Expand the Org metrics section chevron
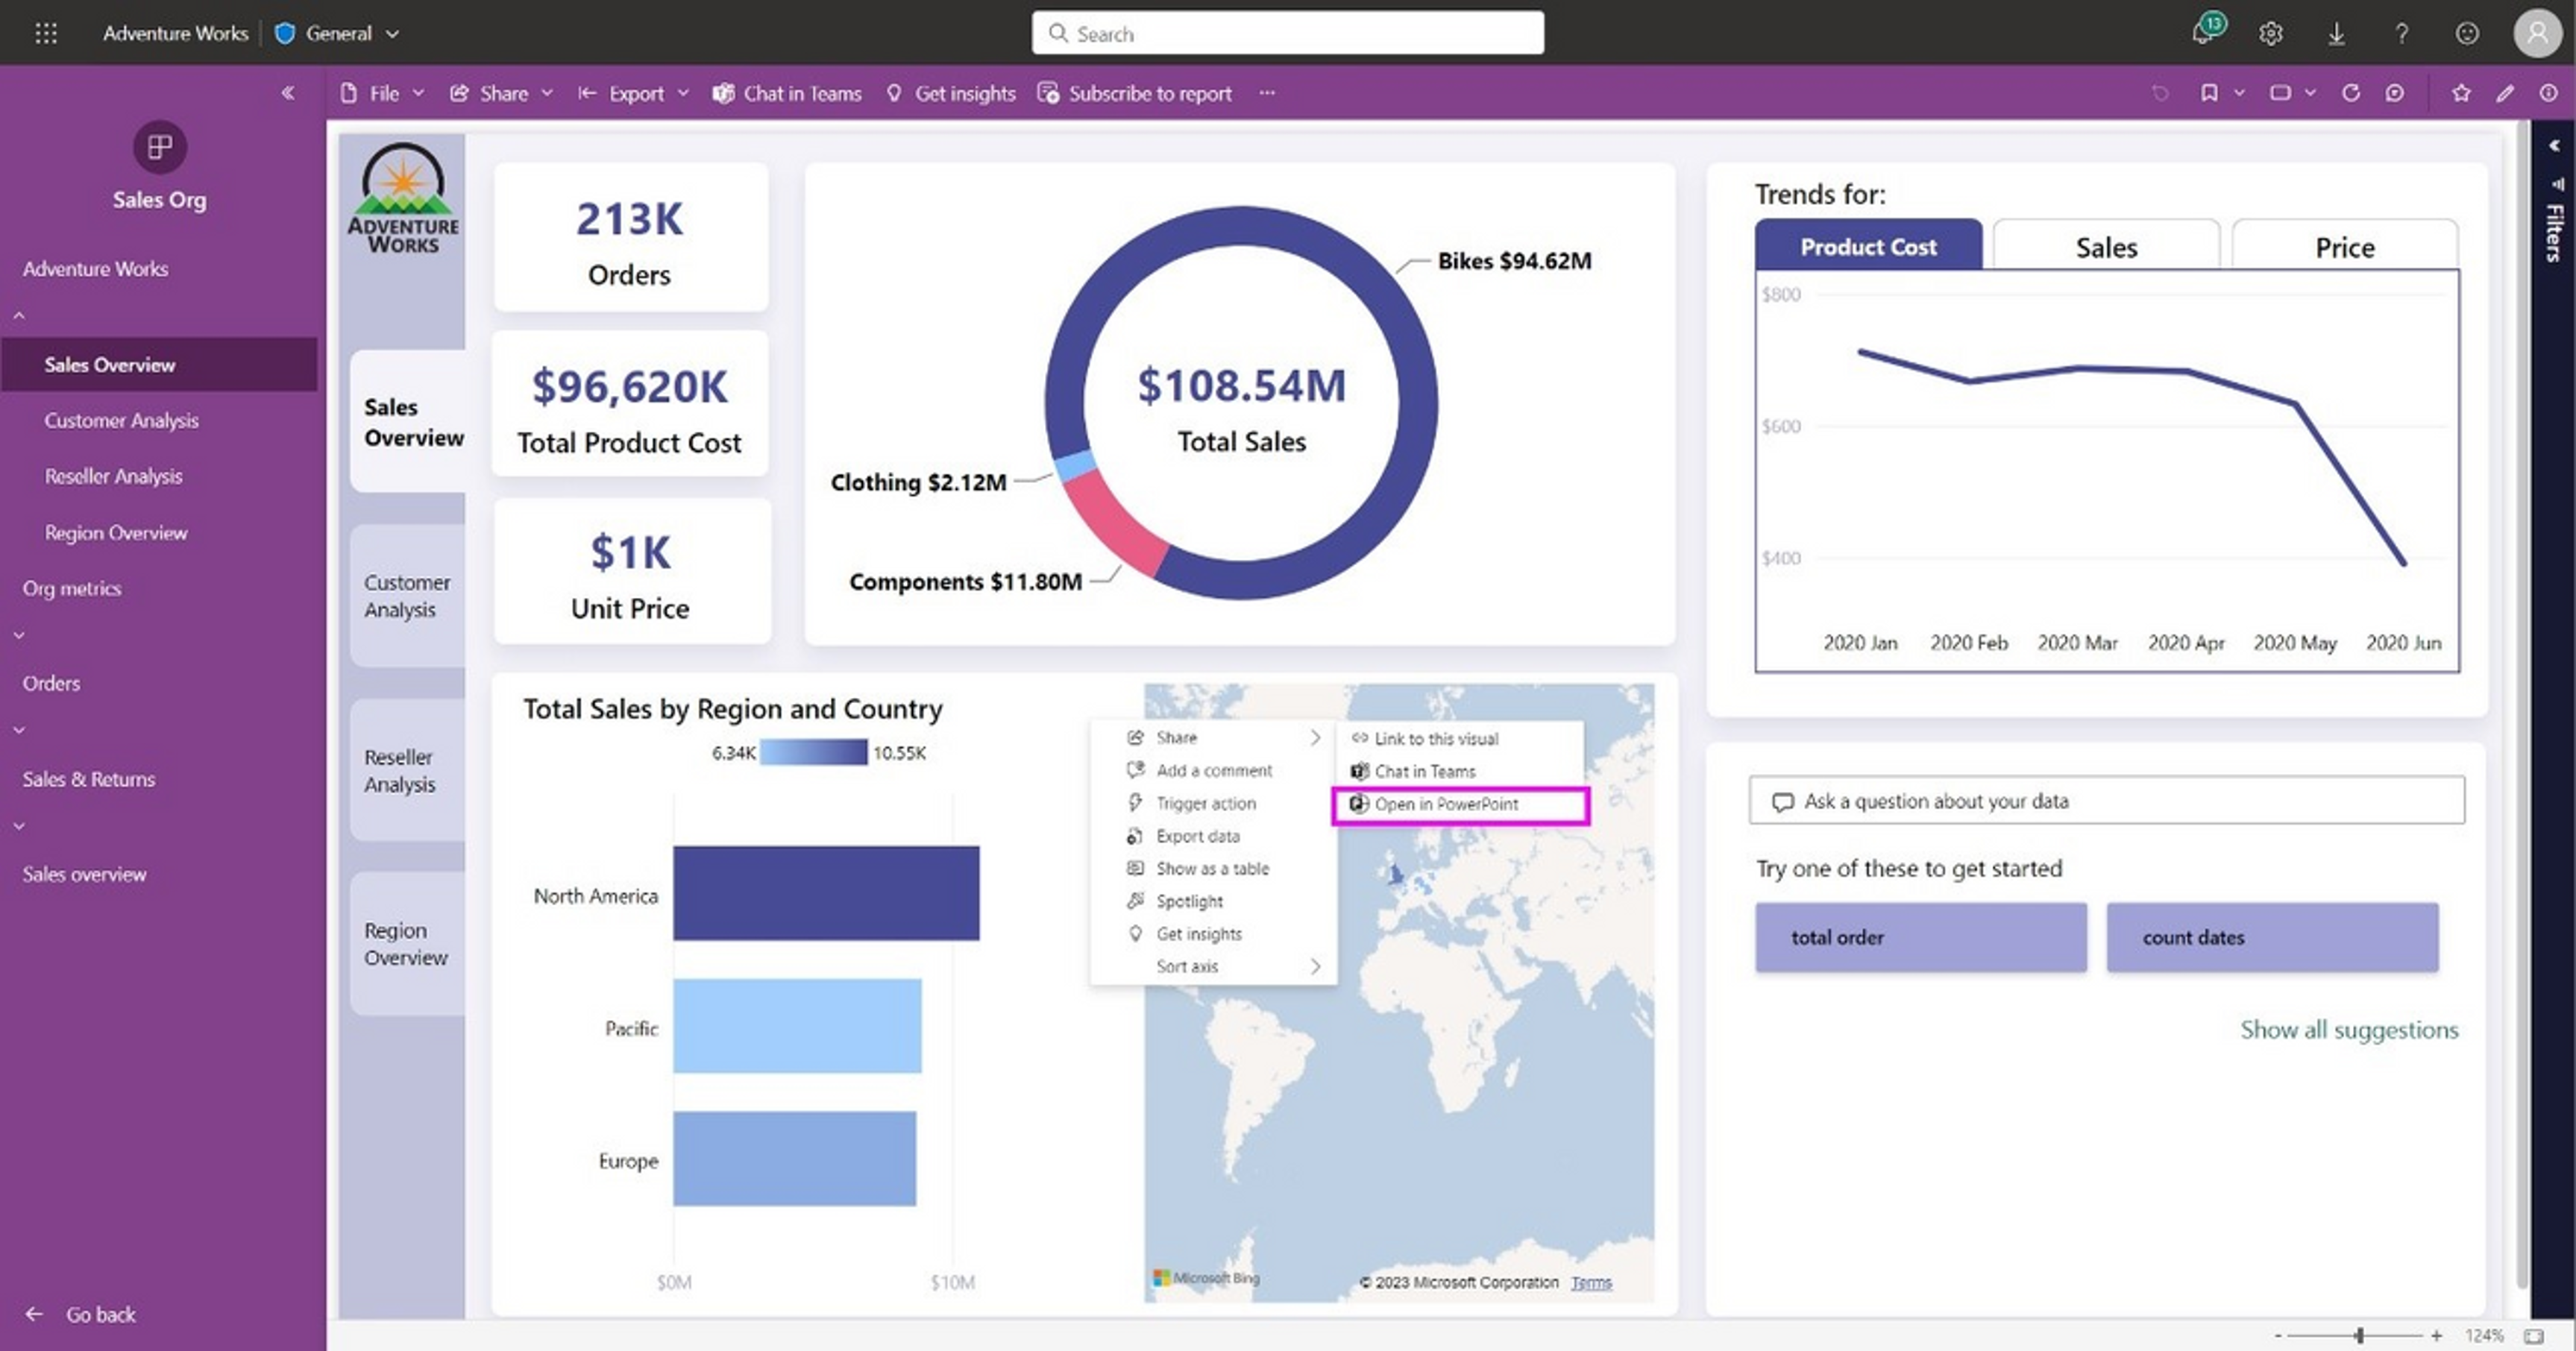The width and height of the screenshot is (2576, 1351). [x=19, y=635]
